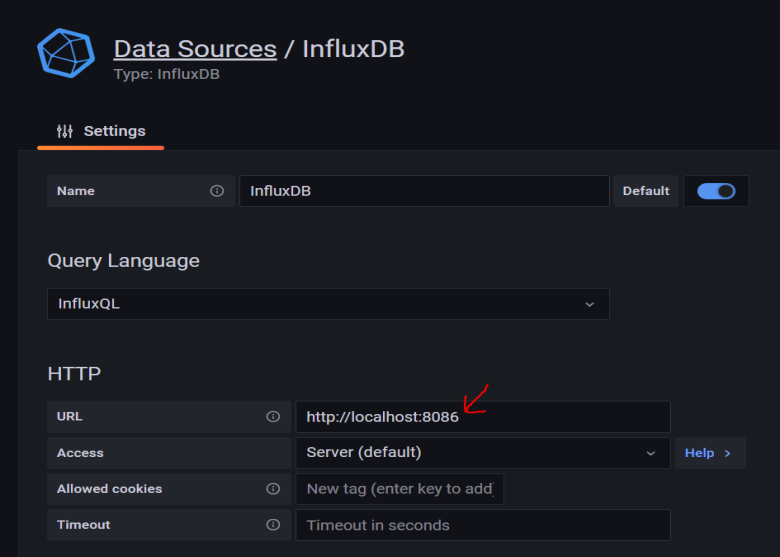
Task: Click the chevron of Query Language selector
Action: point(589,304)
